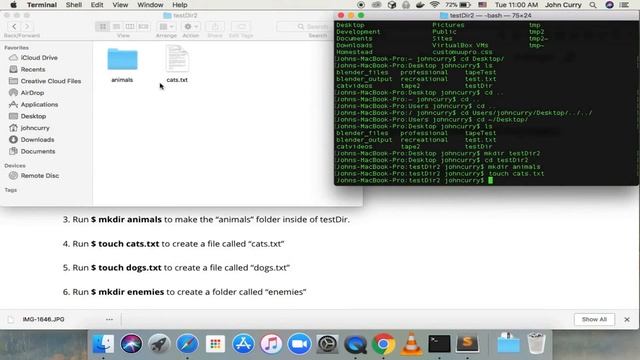Click the date and time in menu bar
Image resolution: width=640 pixels, height=360 pixels.
pyautogui.click(x=516, y=5)
